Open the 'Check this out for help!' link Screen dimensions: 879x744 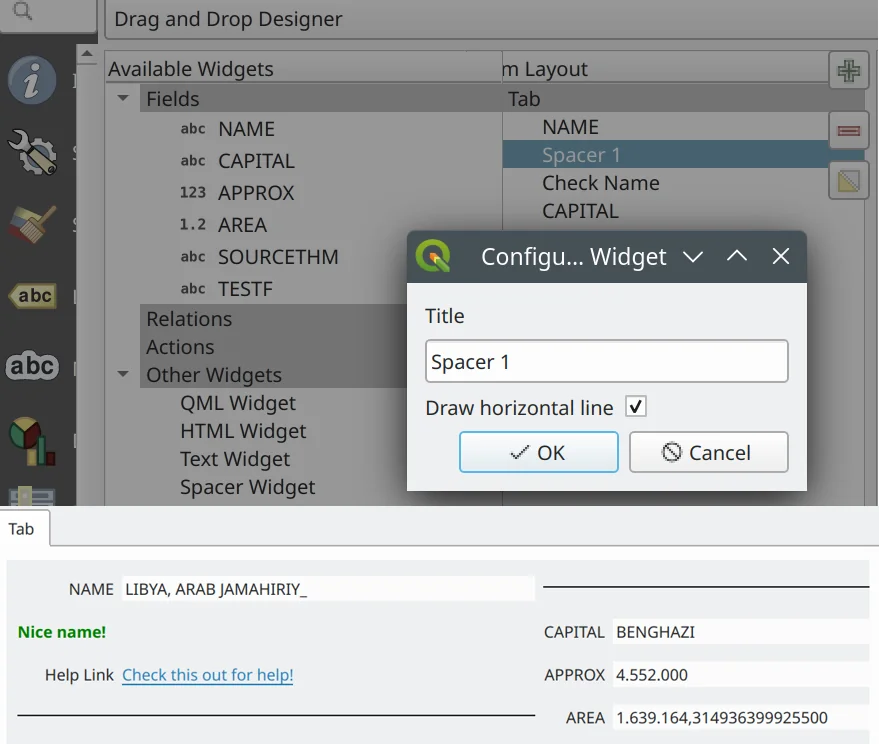coord(207,675)
